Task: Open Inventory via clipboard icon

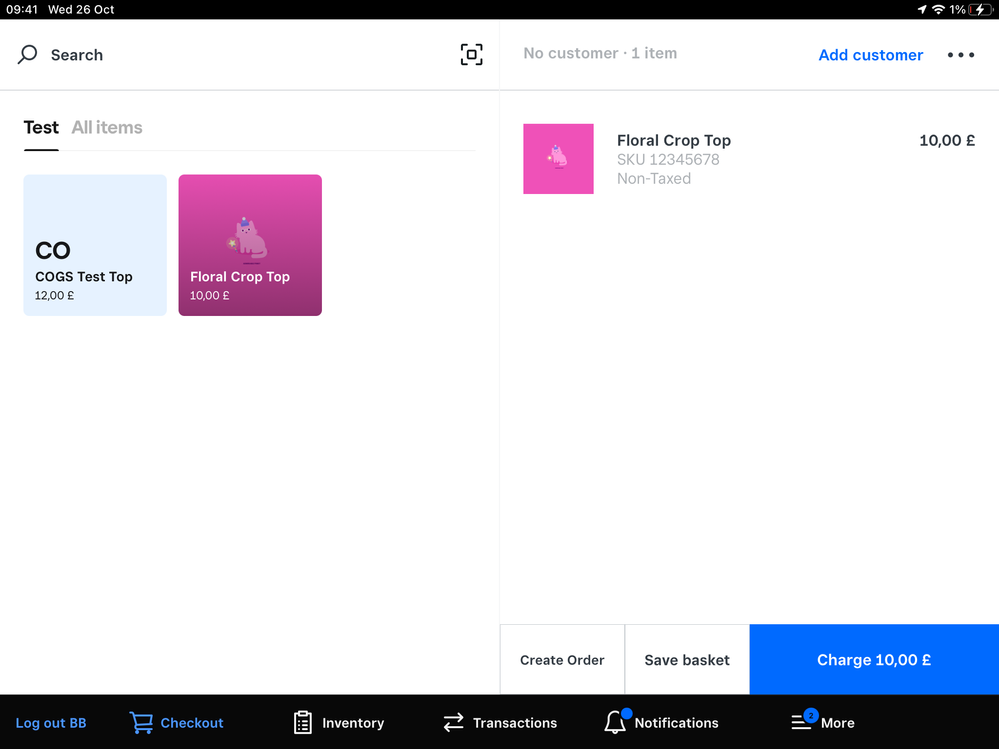Action: (303, 722)
